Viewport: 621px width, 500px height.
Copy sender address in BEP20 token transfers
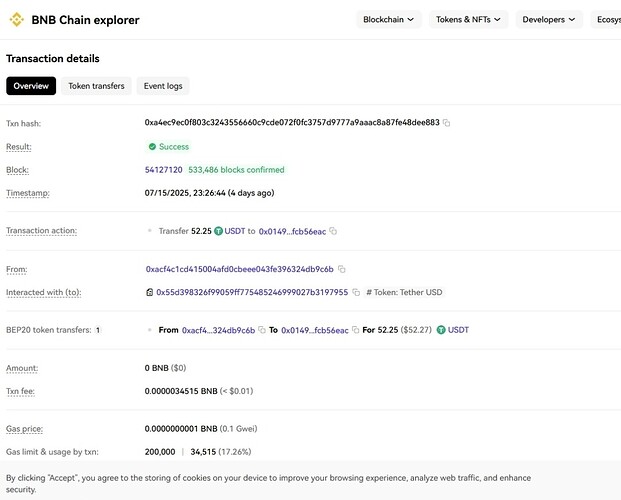pos(261,330)
